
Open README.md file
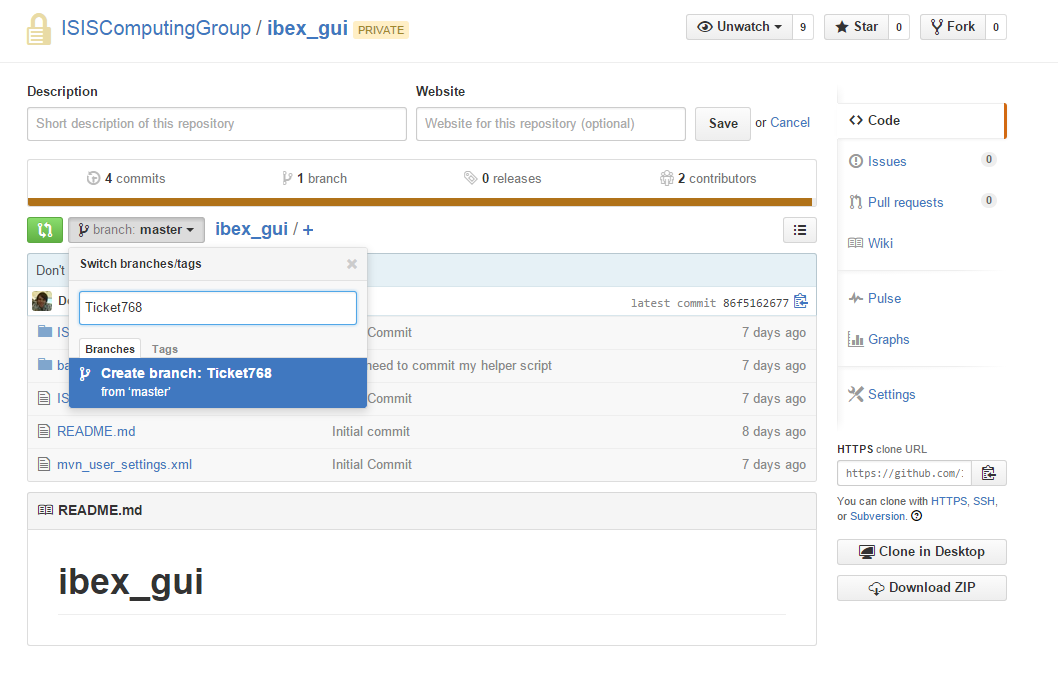(x=96, y=431)
